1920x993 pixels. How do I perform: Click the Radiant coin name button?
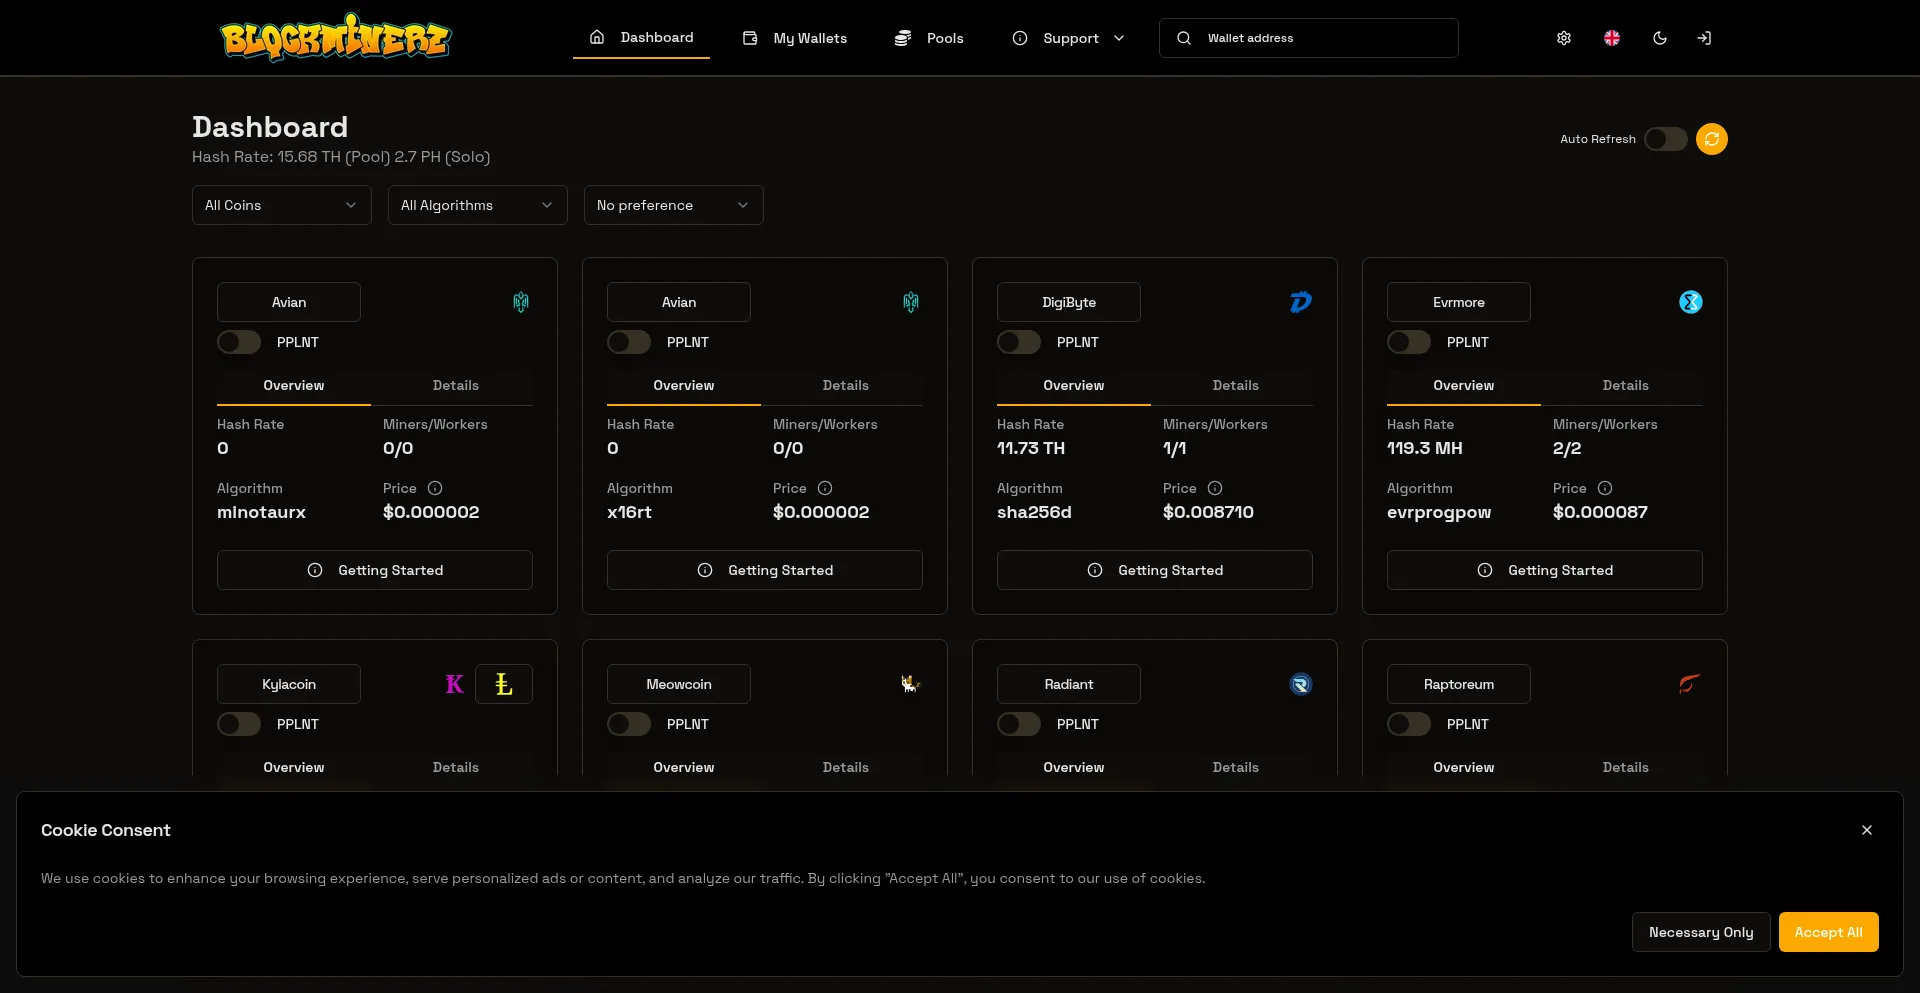[x=1069, y=684]
